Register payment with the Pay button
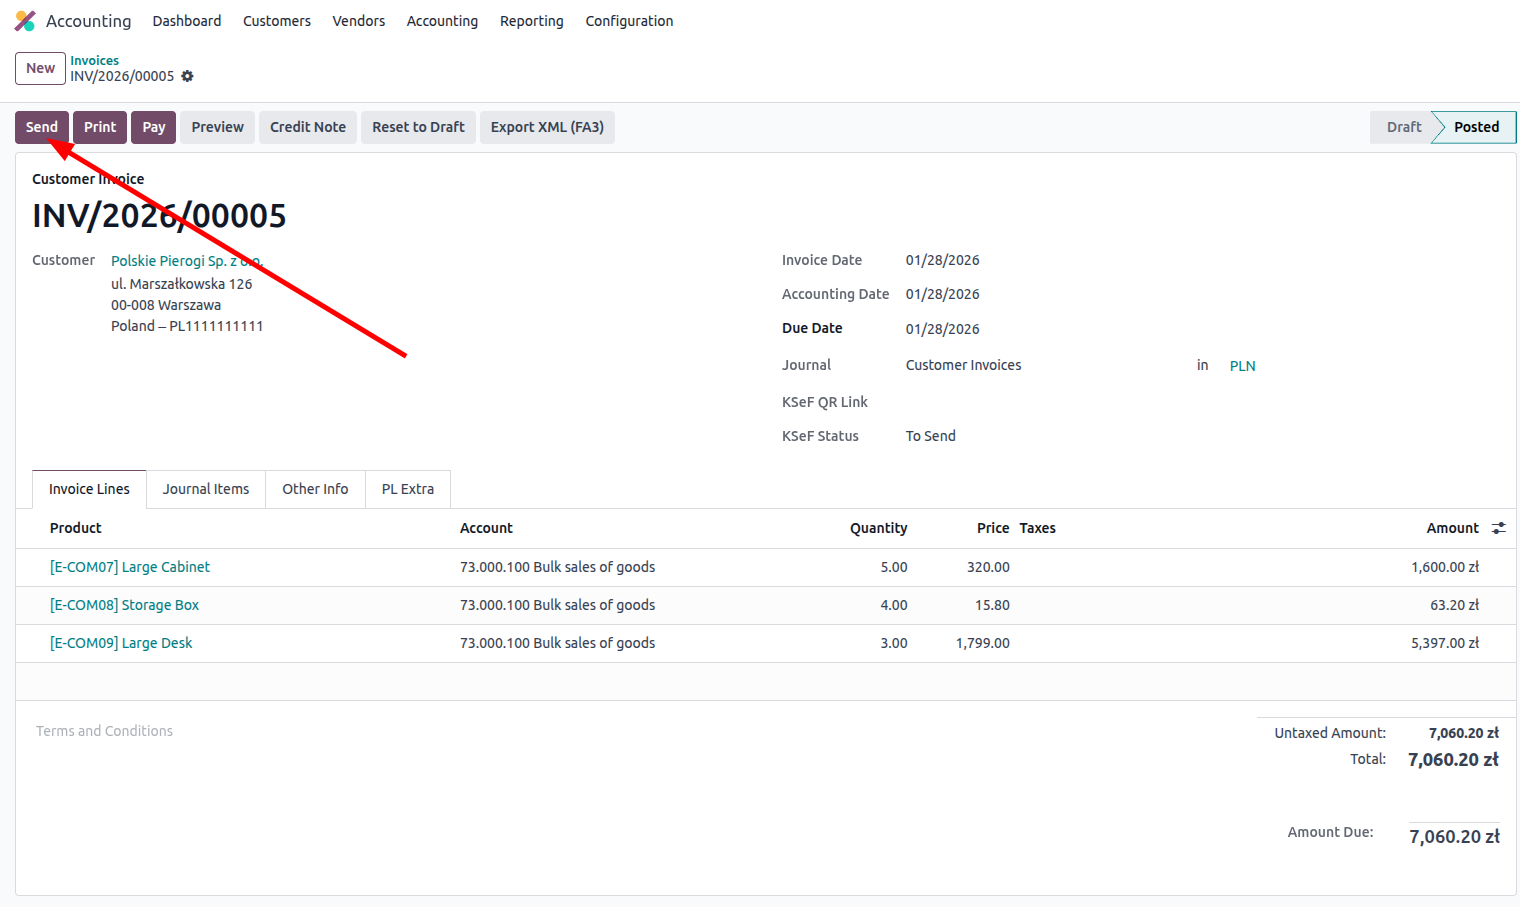This screenshot has width=1520, height=907. (153, 127)
